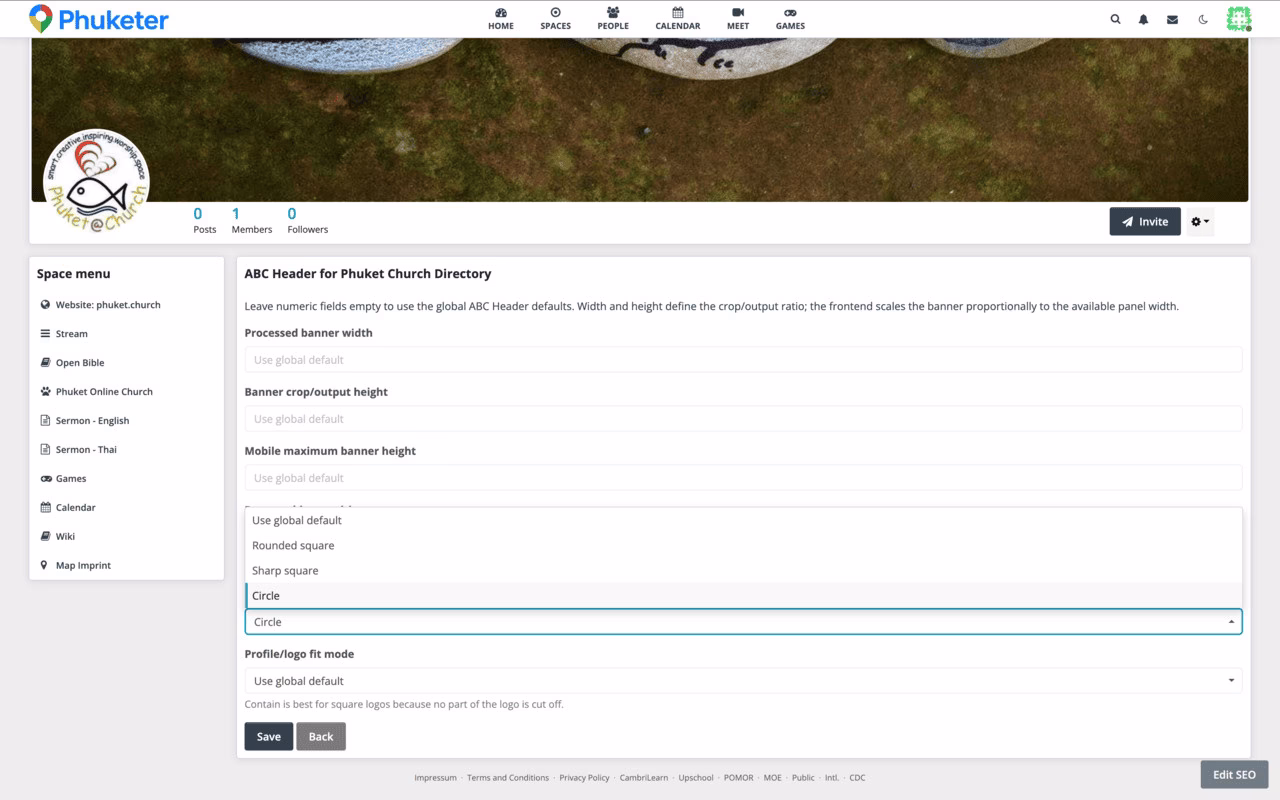Open Profile/logo fit mode dropdown
This screenshot has width=1280, height=800.
[x=743, y=681]
